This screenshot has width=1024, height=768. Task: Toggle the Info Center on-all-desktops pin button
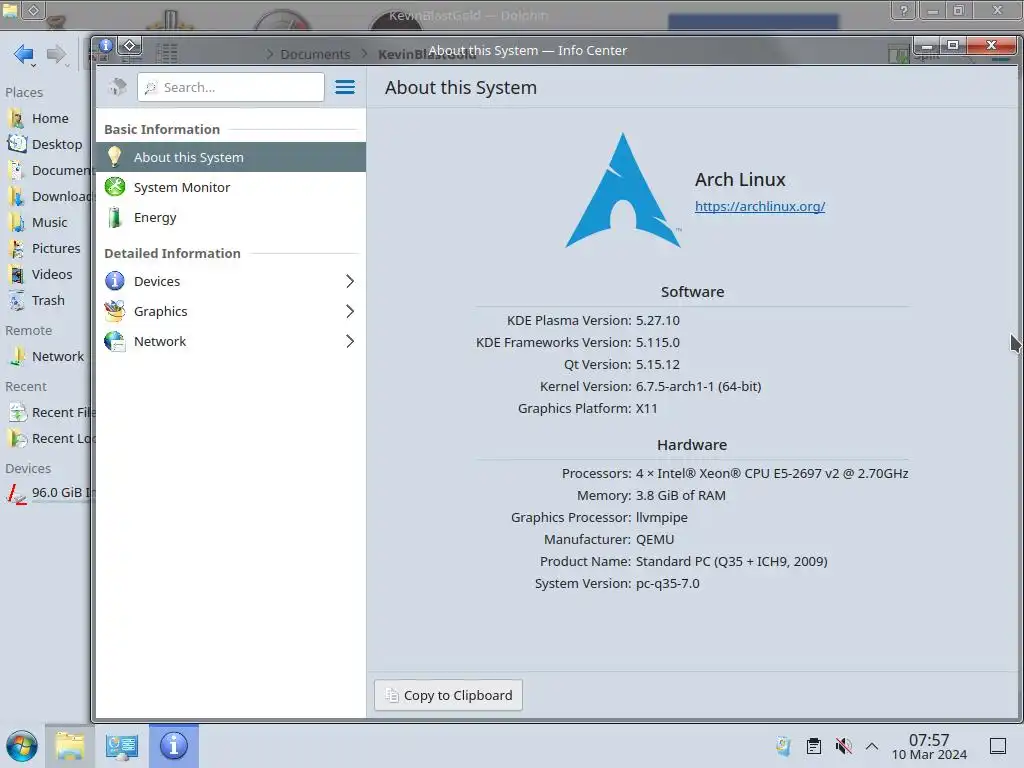(130, 46)
